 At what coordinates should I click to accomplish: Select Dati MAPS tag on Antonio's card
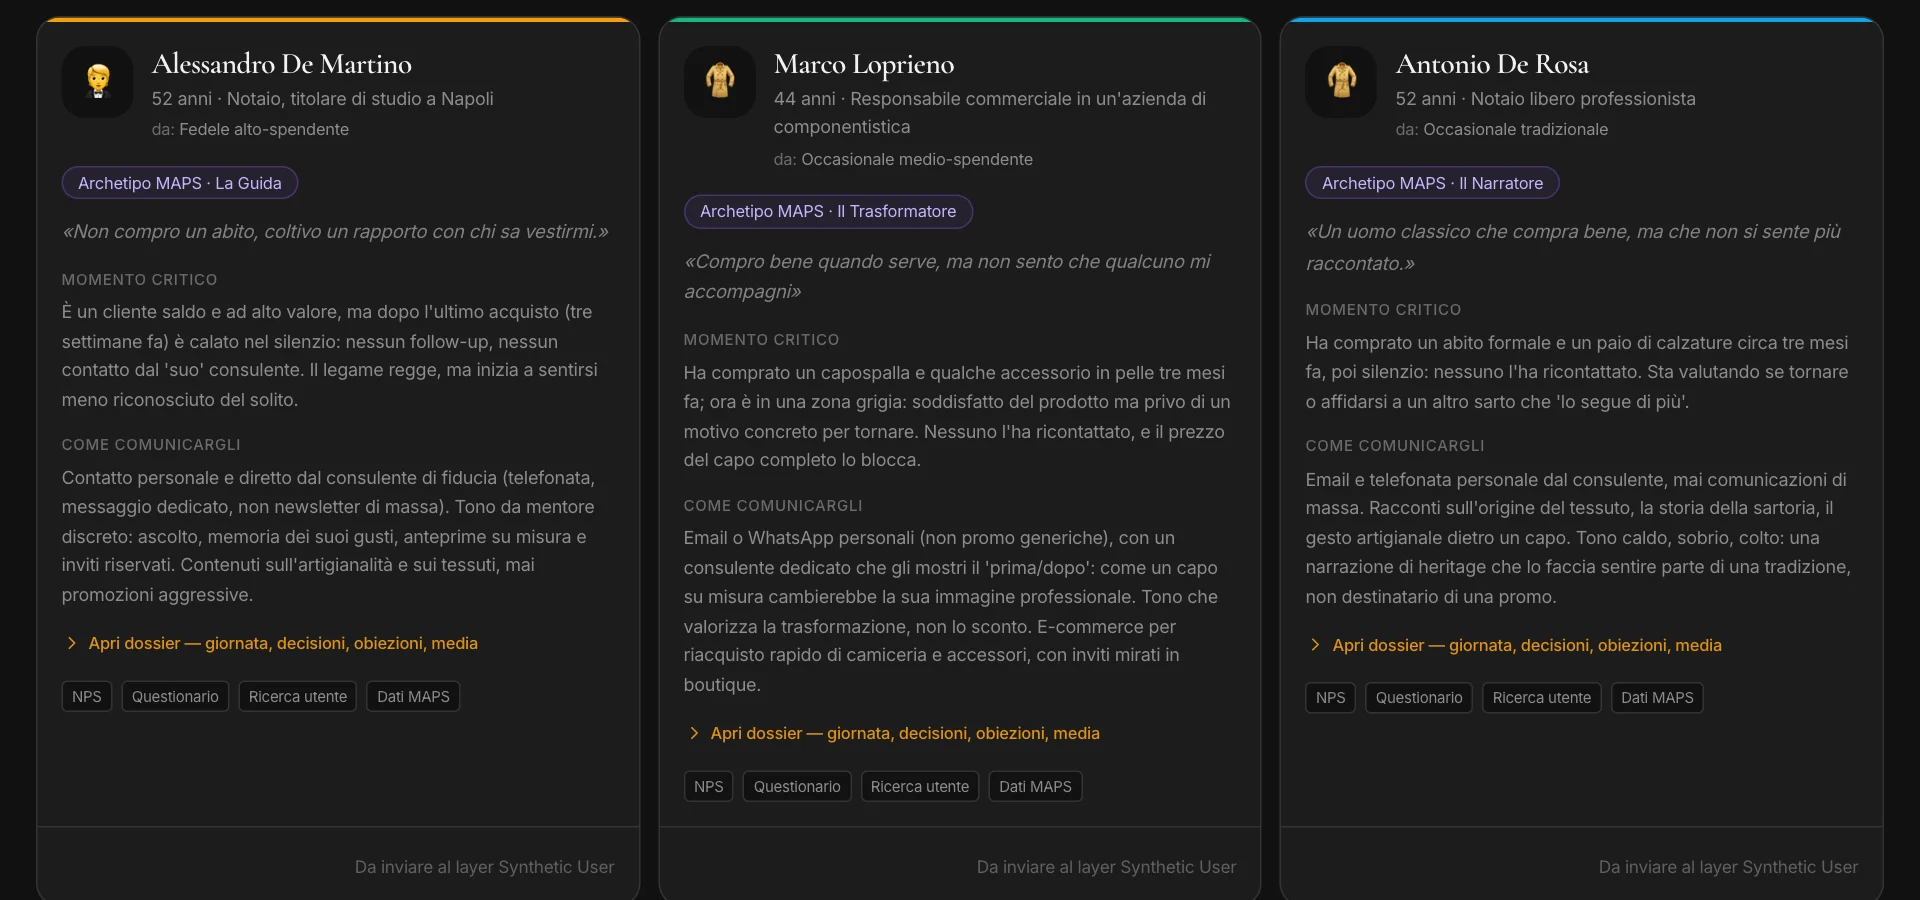[x=1657, y=697]
